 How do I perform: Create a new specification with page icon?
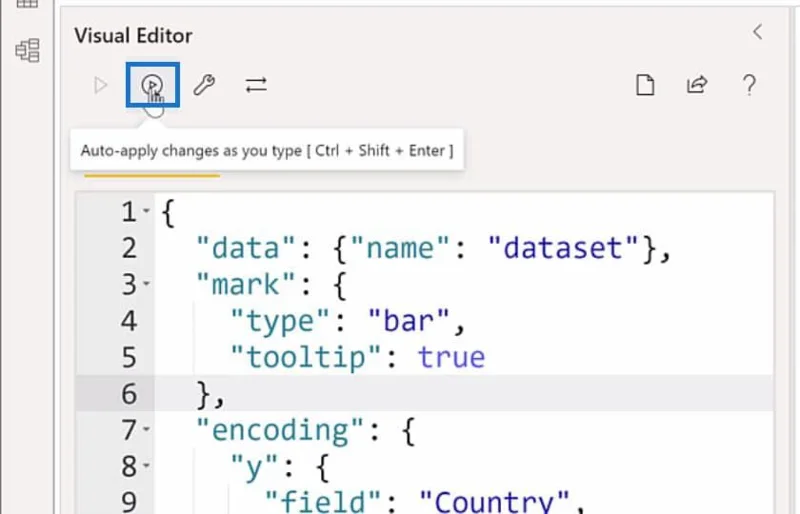click(x=645, y=85)
